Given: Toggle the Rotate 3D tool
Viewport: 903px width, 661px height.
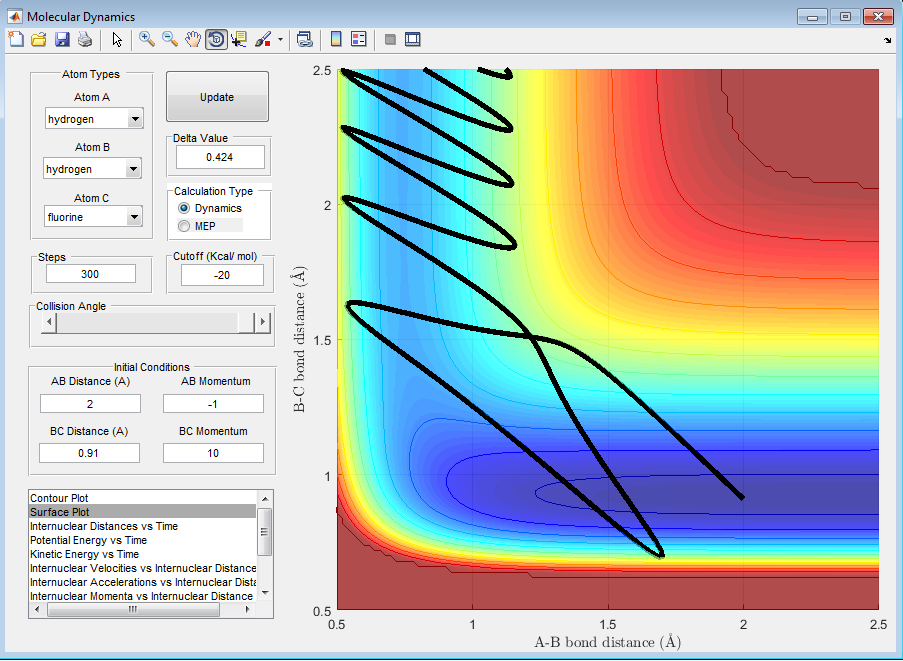Looking at the screenshot, I should pos(216,39).
